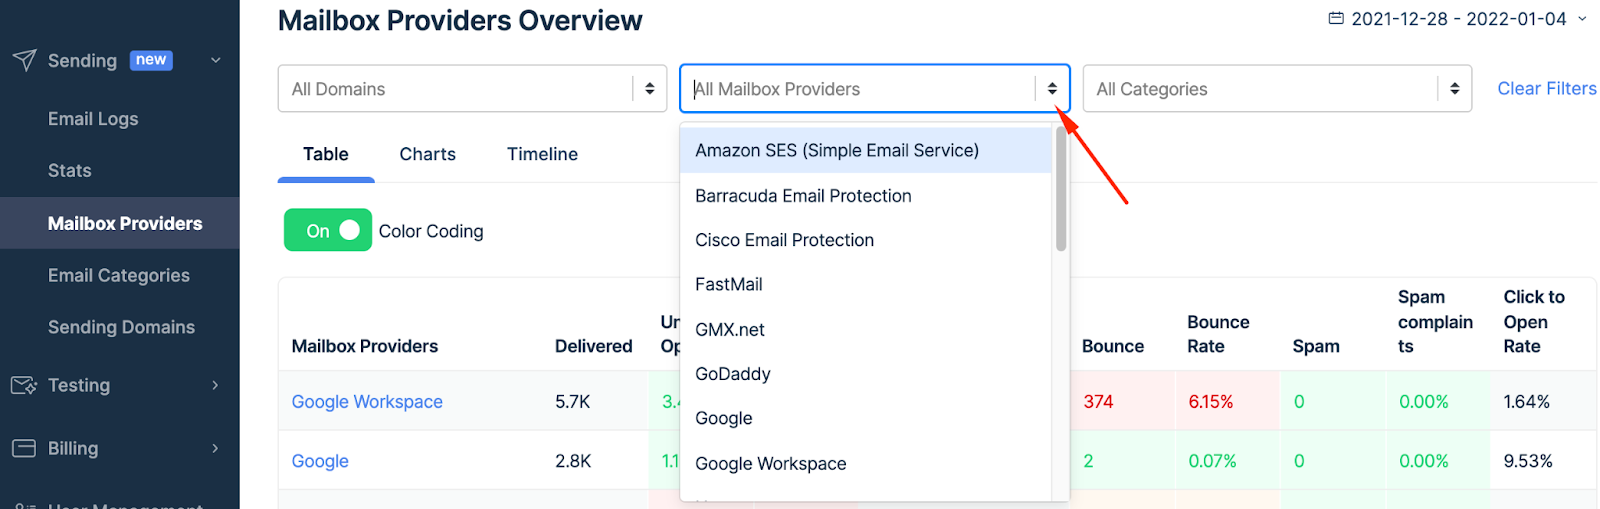1600x509 pixels.
Task: Choose Google Workspace from dropdown list
Action: point(866,463)
